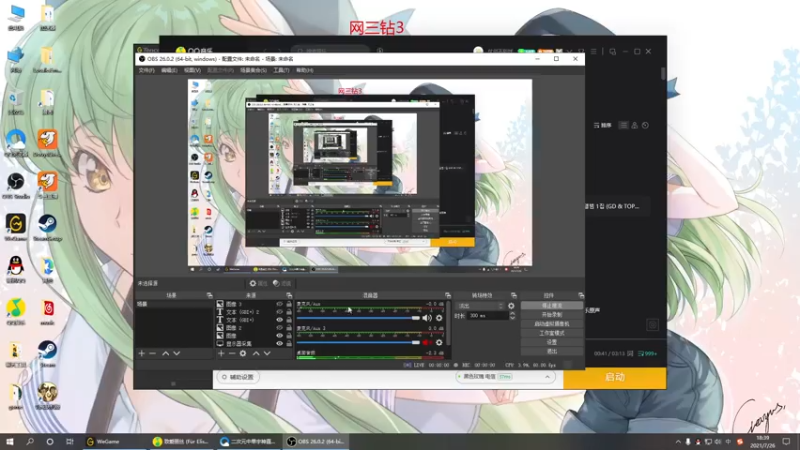The width and height of the screenshot is (800, 450).
Task: Pop out the 来源 dock panel
Action: [x=289, y=295]
